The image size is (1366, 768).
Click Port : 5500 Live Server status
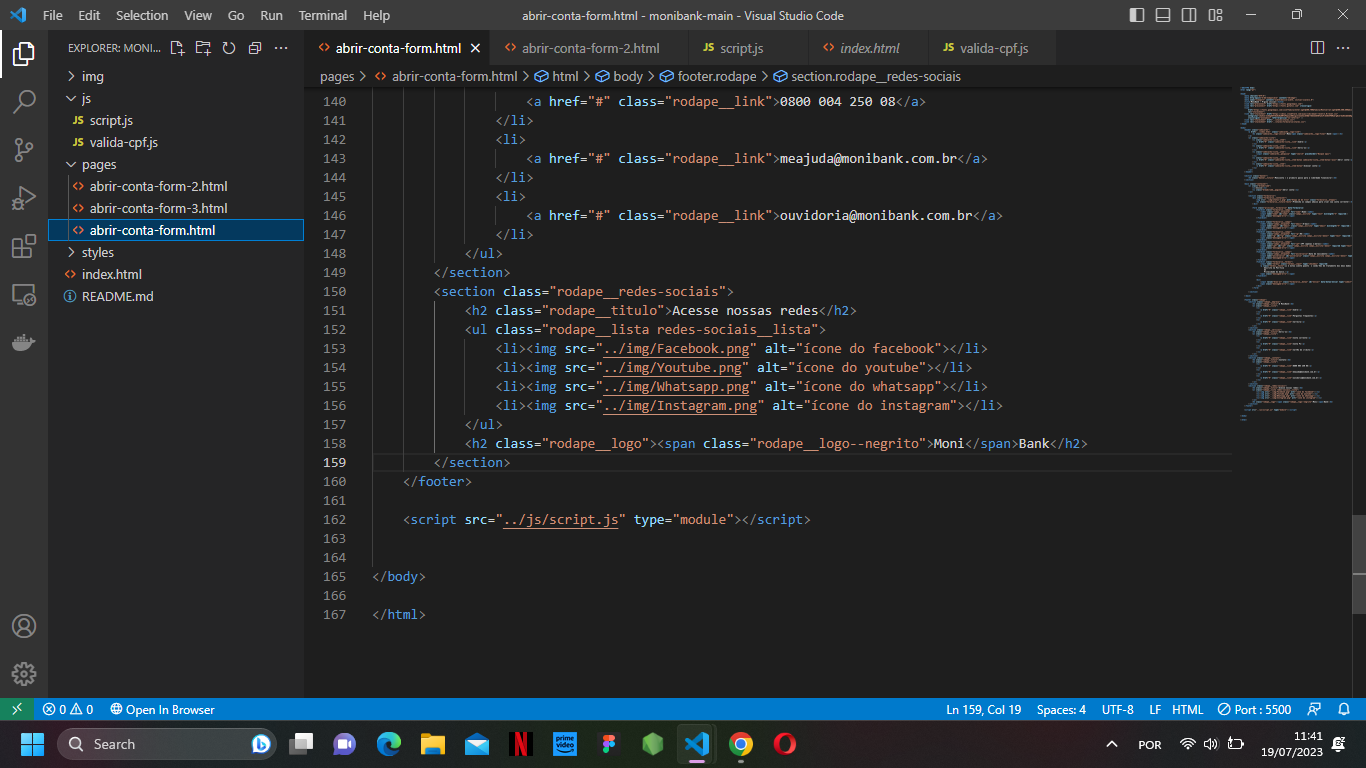(x=1254, y=709)
